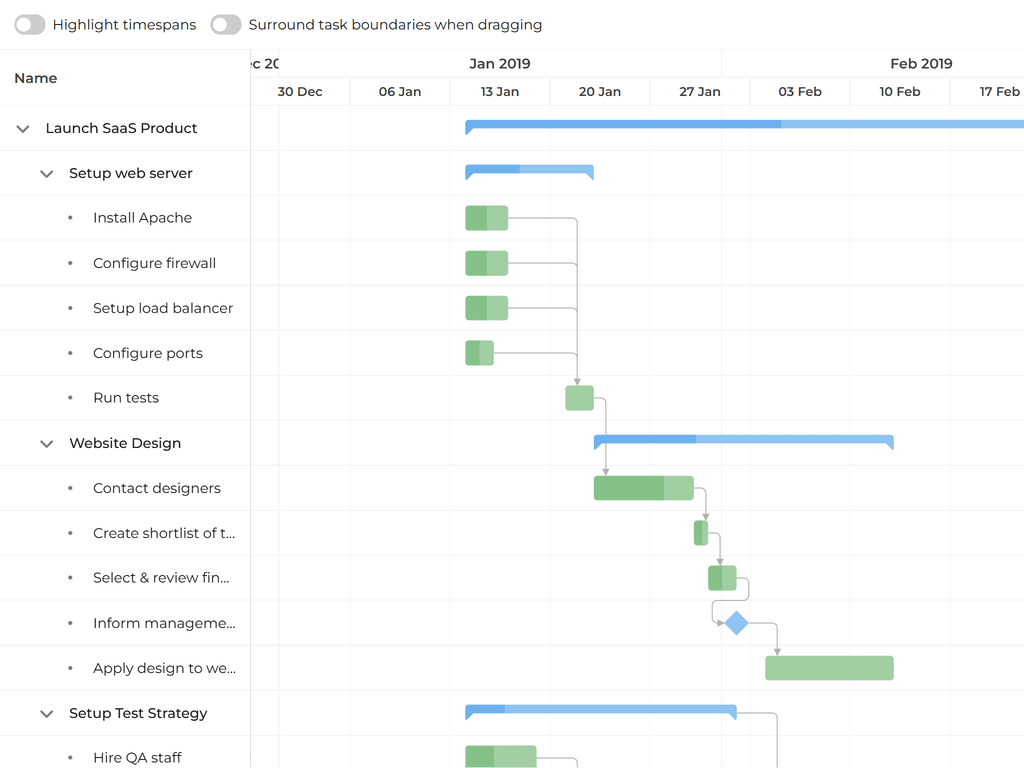The width and height of the screenshot is (1024, 768).
Task: Click the 13 Jan week header
Action: tap(499, 92)
